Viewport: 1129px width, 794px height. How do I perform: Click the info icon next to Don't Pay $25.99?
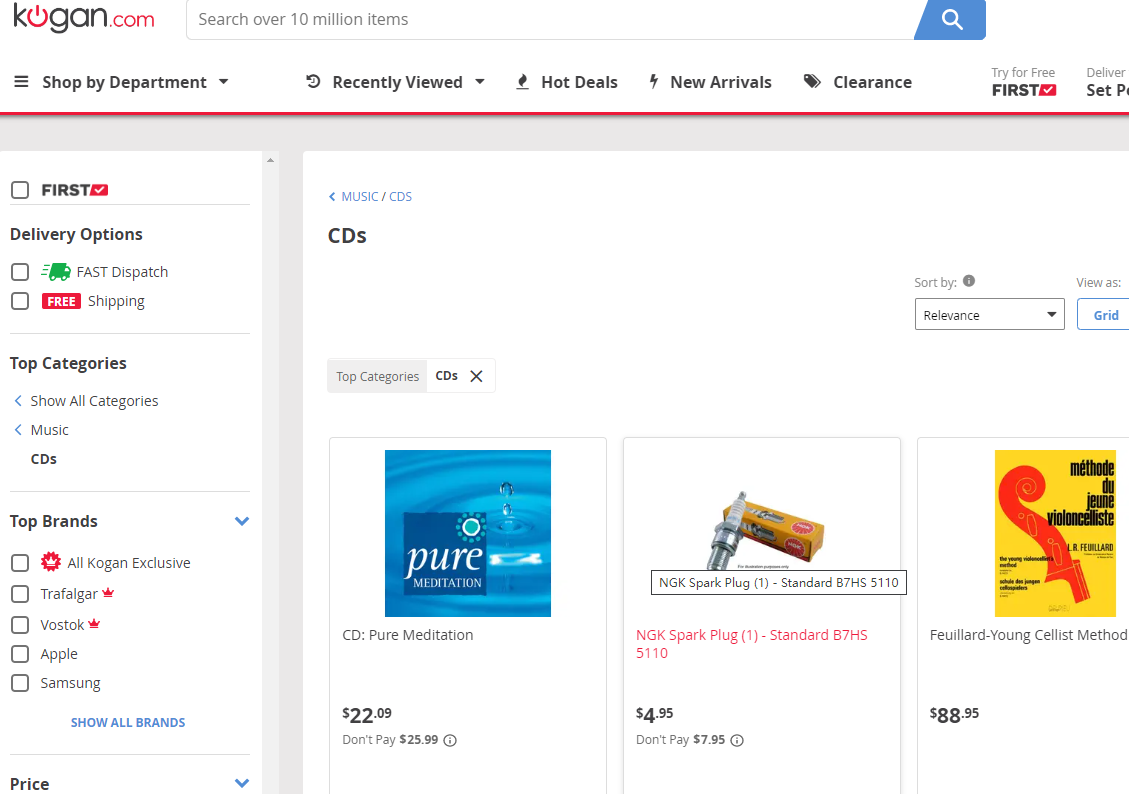[450, 741]
